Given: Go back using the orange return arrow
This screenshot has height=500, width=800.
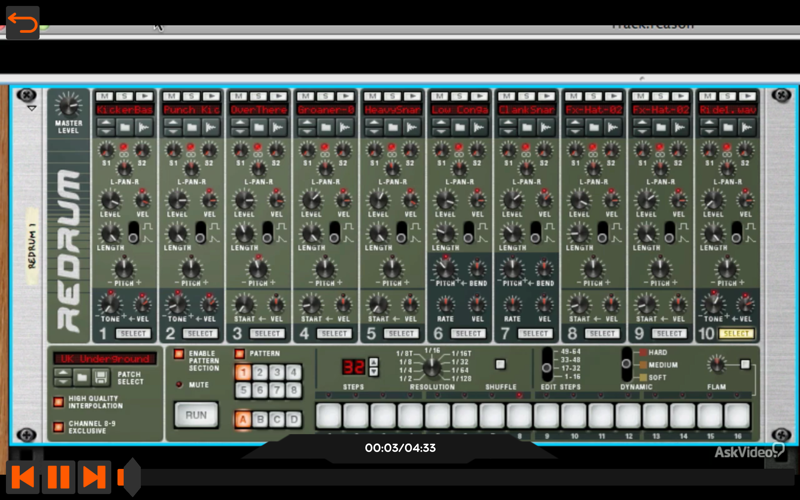Looking at the screenshot, I should (22, 23).
